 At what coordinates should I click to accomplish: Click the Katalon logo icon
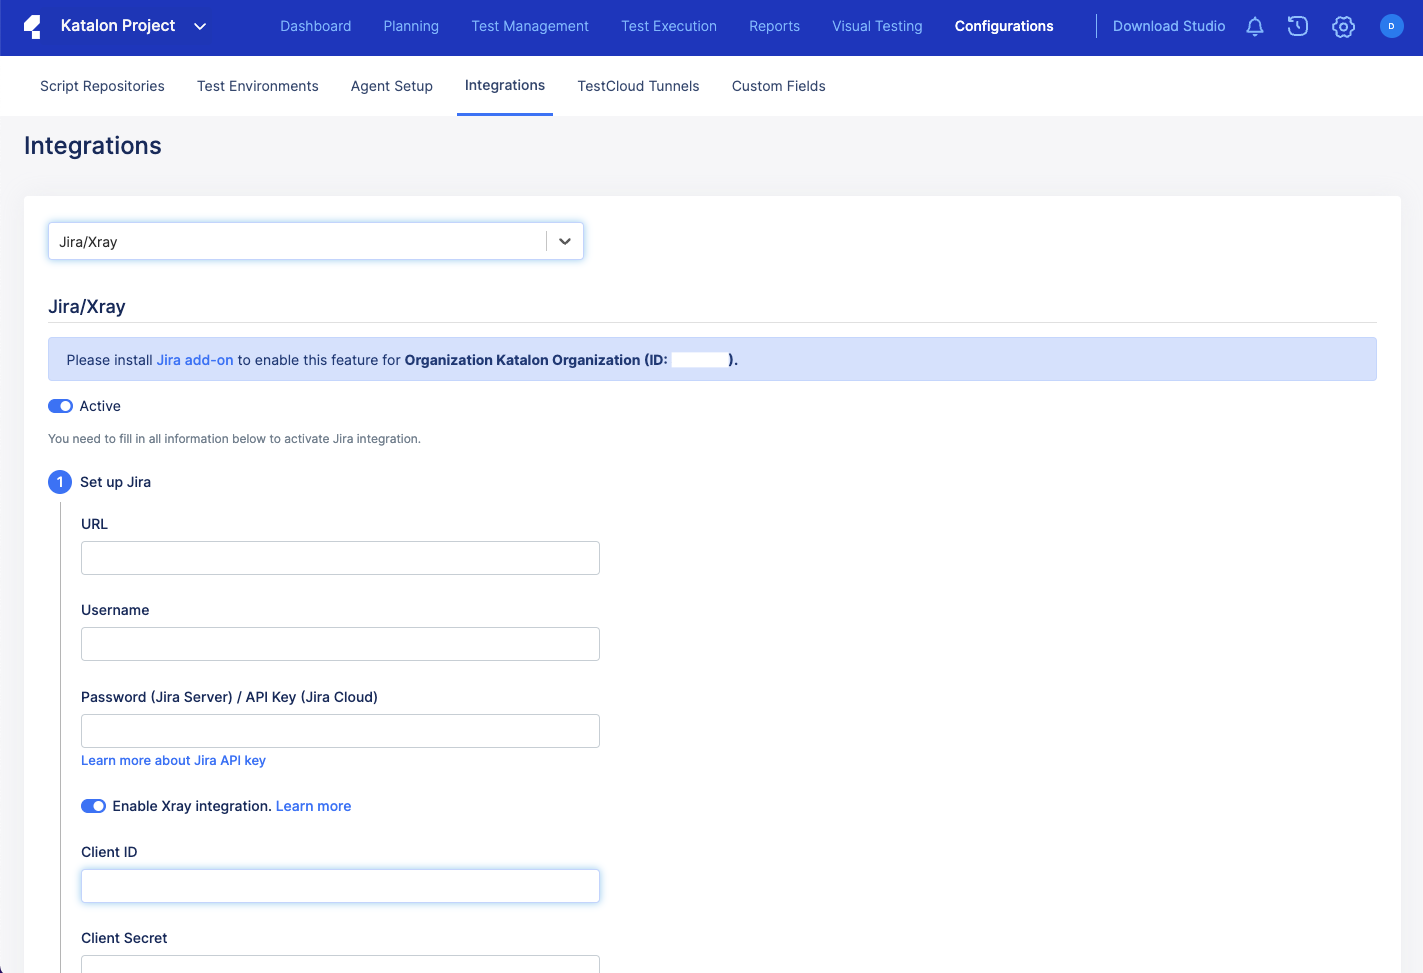click(32, 27)
